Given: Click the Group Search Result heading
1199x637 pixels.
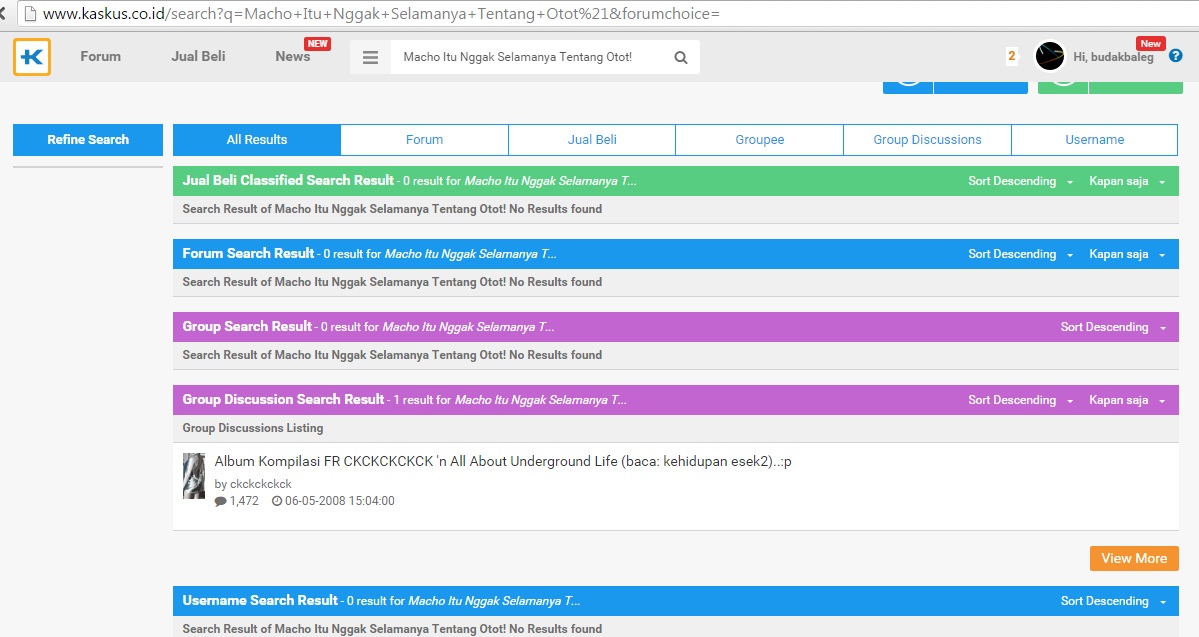Looking at the screenshot, I should click(x=247, y=327).
